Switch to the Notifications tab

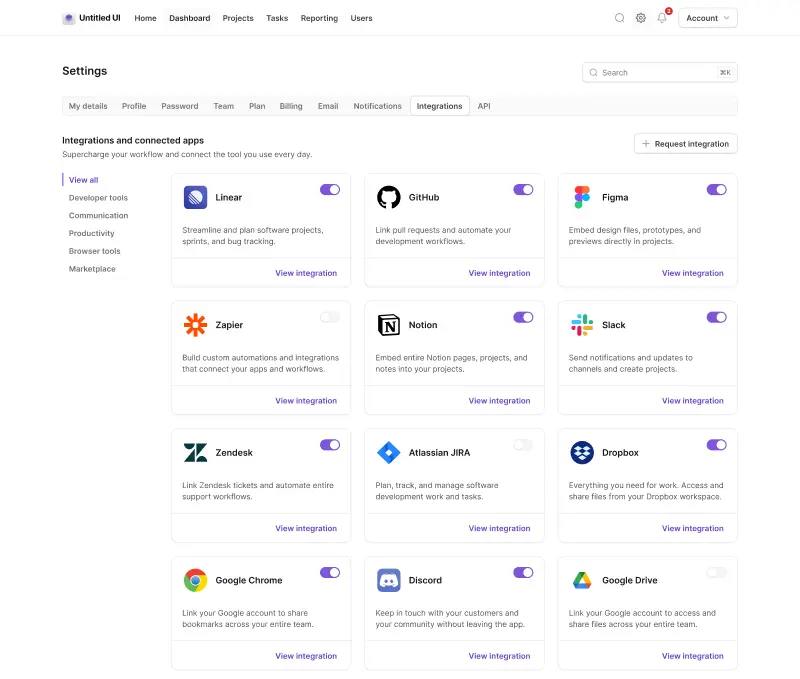pos(378,106)
